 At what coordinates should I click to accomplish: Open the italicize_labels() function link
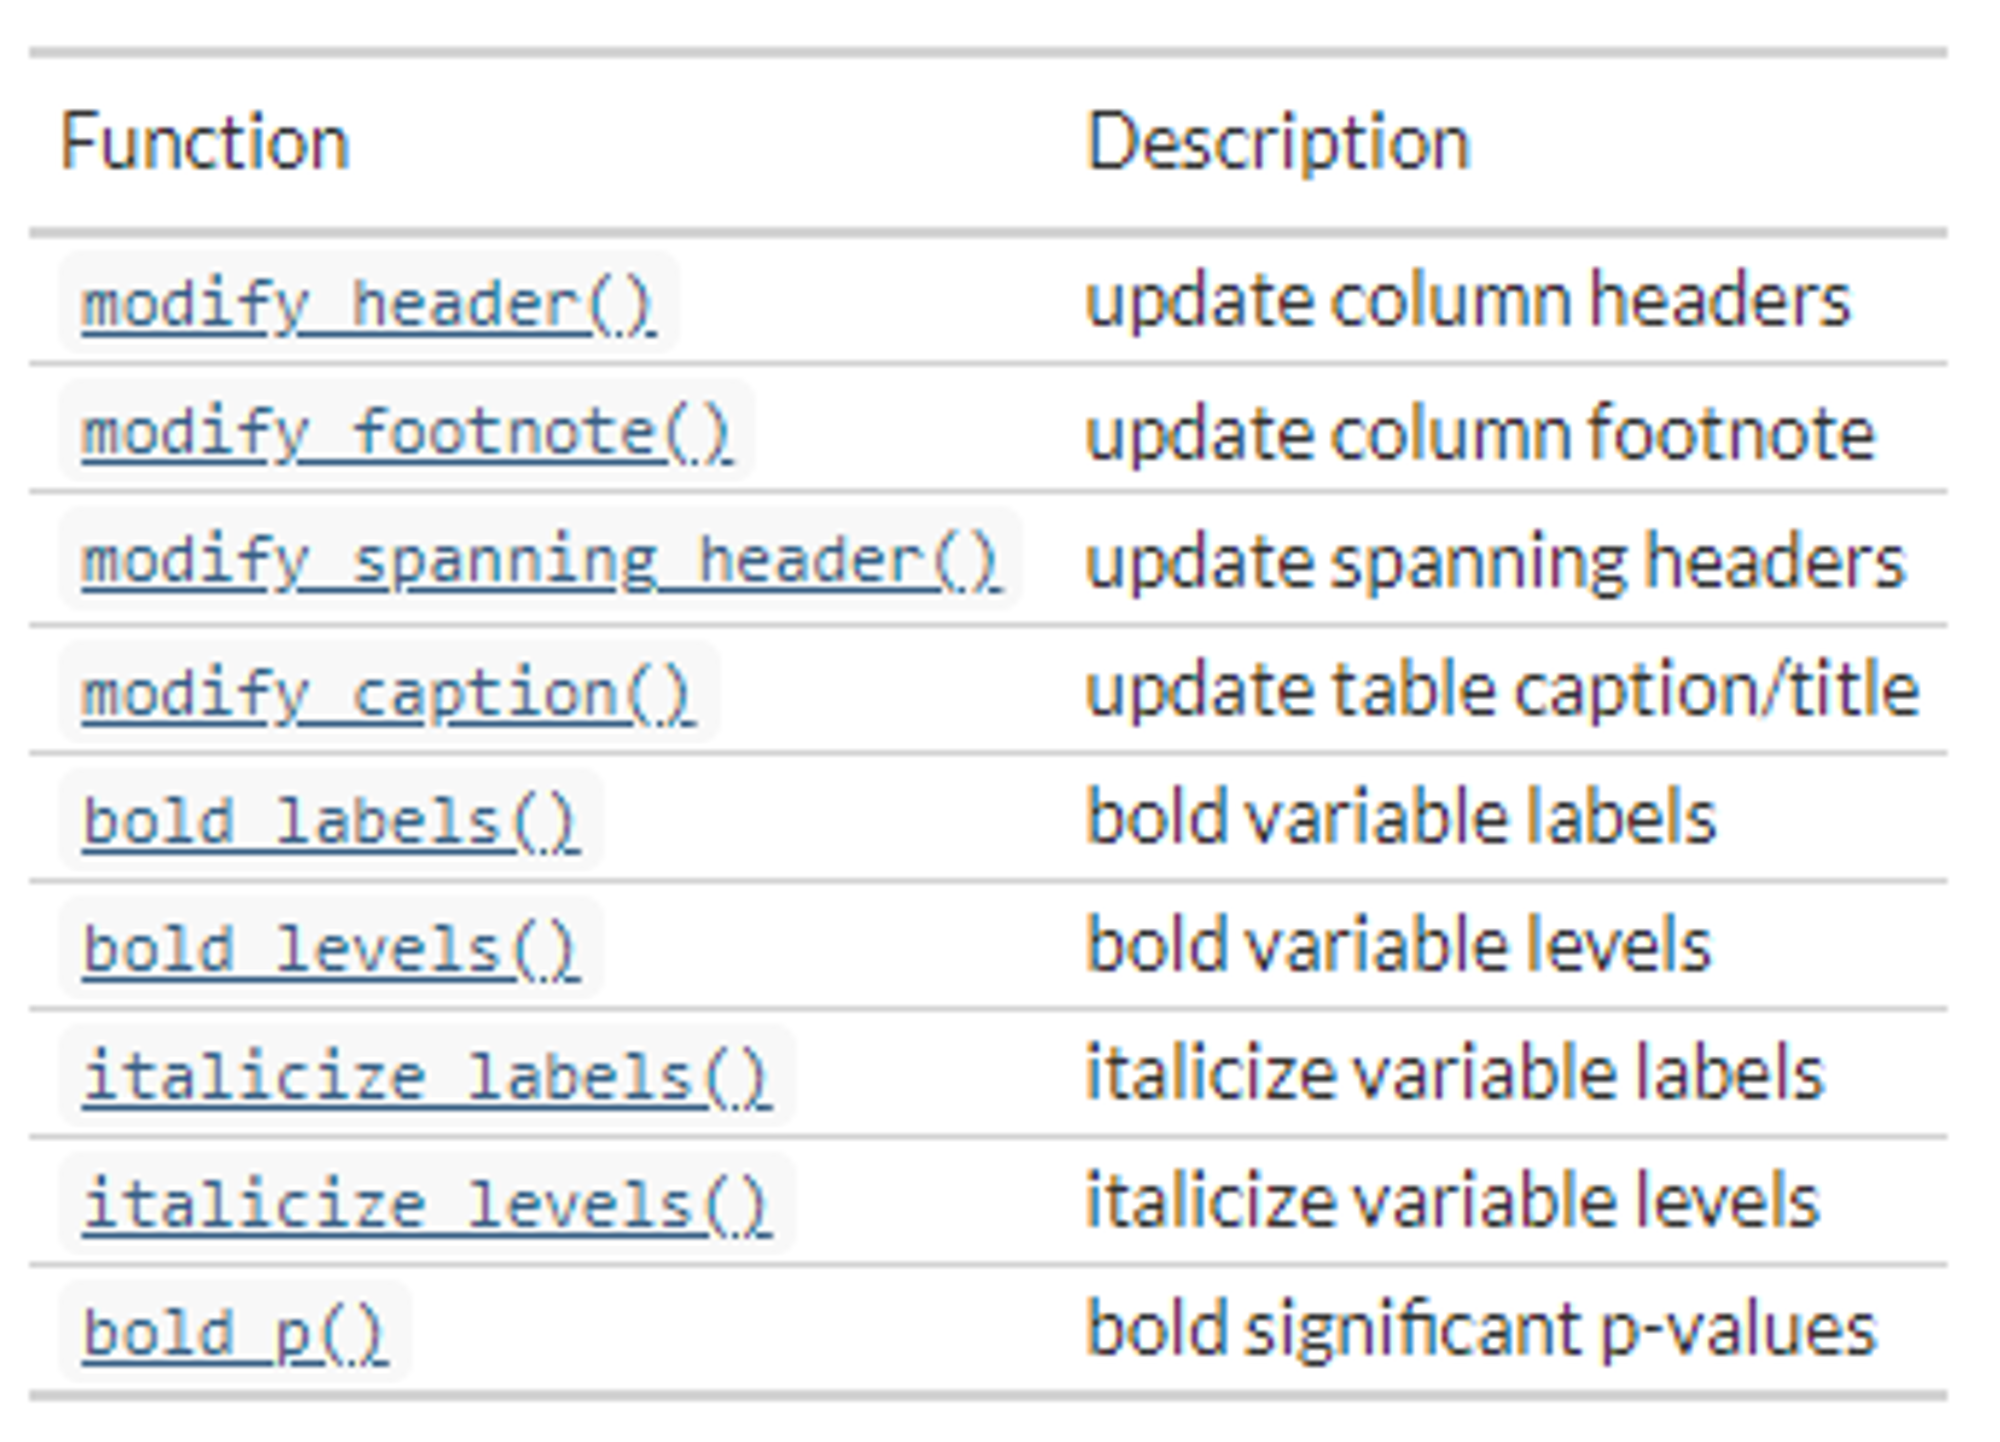(427, 1076)
